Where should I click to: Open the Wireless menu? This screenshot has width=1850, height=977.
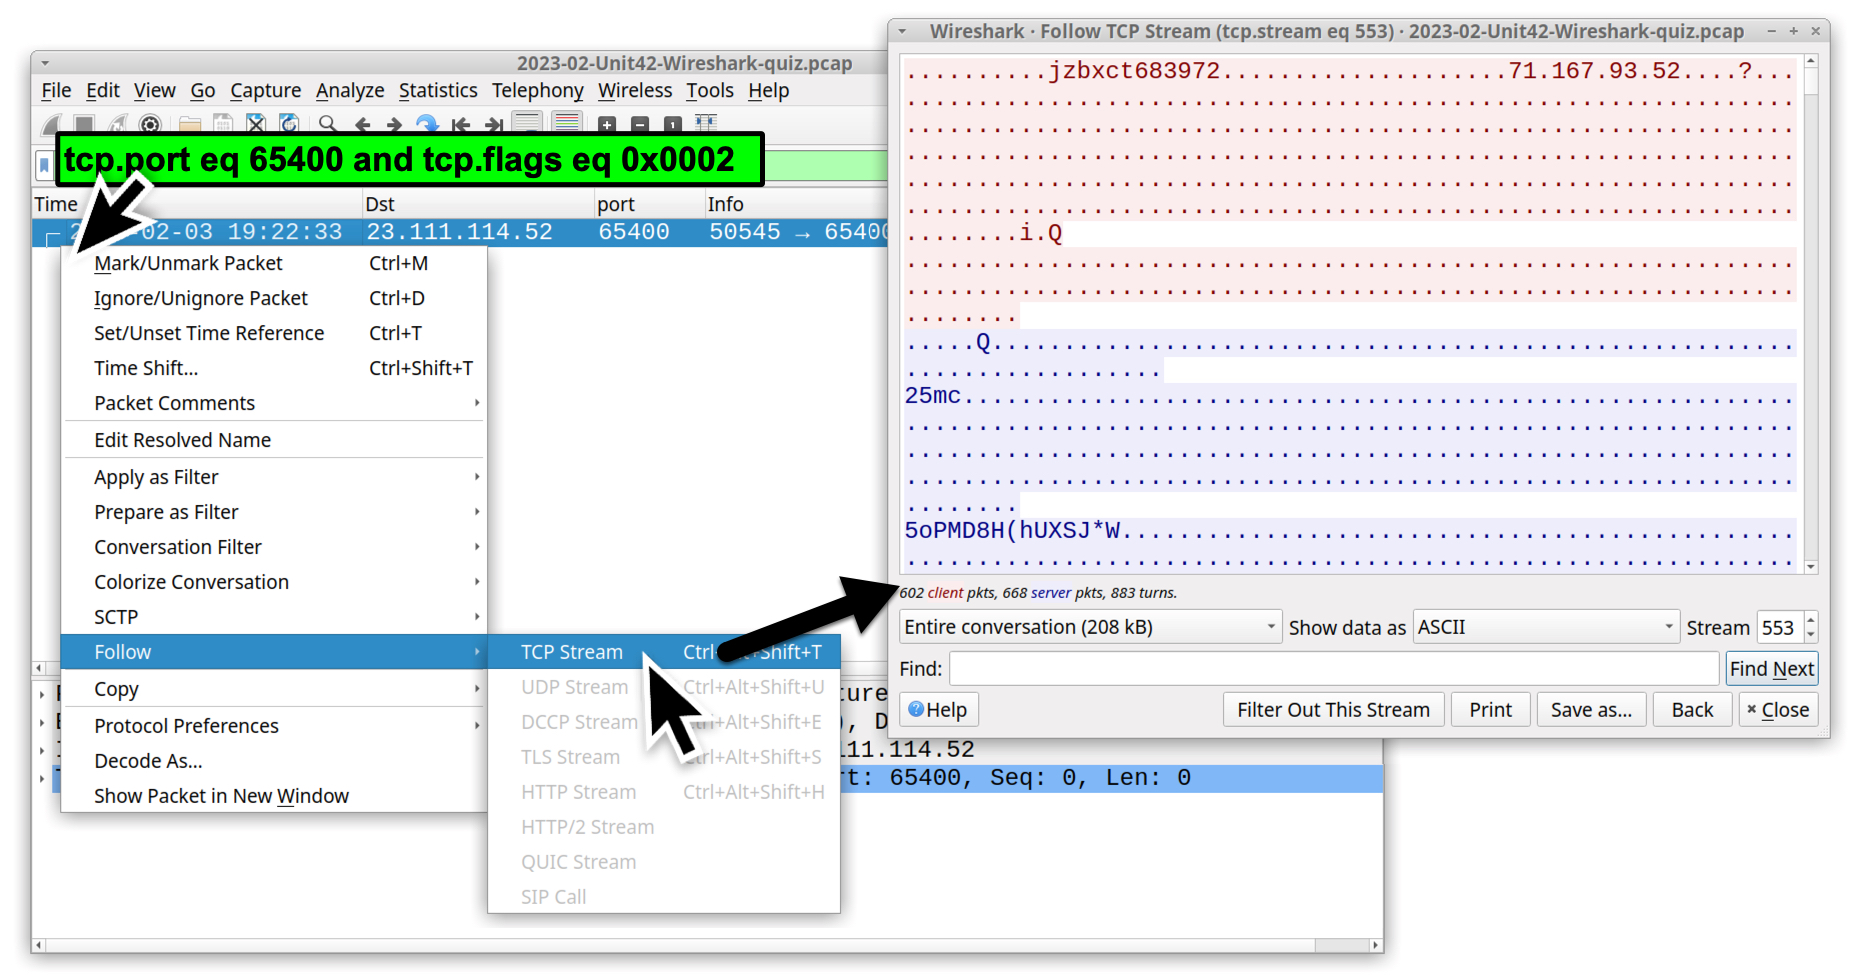pos(635,90)
